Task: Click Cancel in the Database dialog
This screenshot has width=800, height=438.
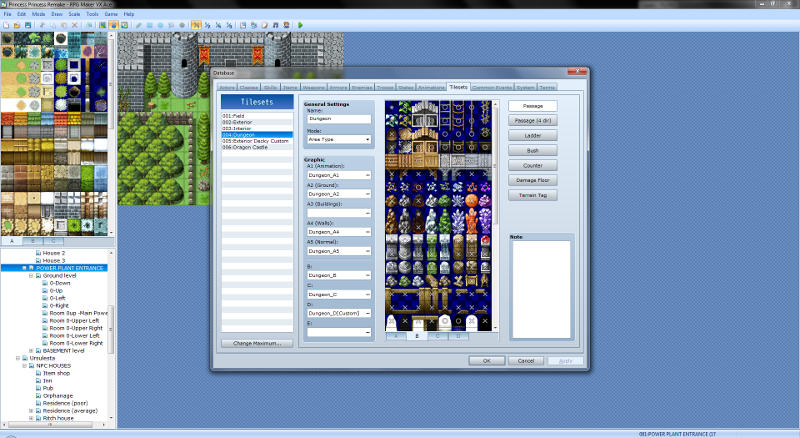Action: coord(526,360)
